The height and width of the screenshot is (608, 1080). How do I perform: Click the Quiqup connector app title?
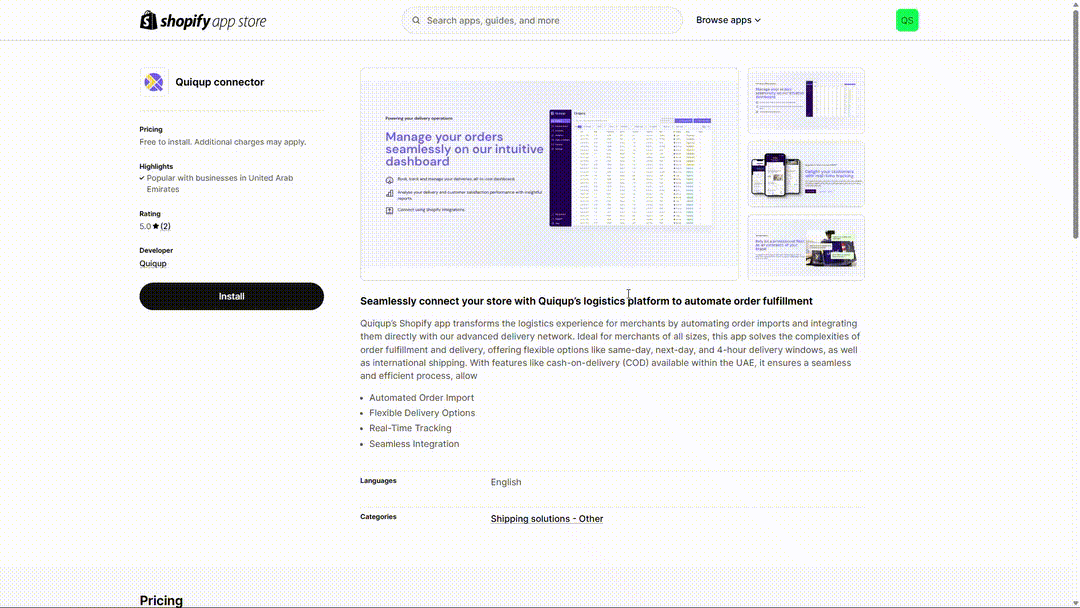(220, 82)
